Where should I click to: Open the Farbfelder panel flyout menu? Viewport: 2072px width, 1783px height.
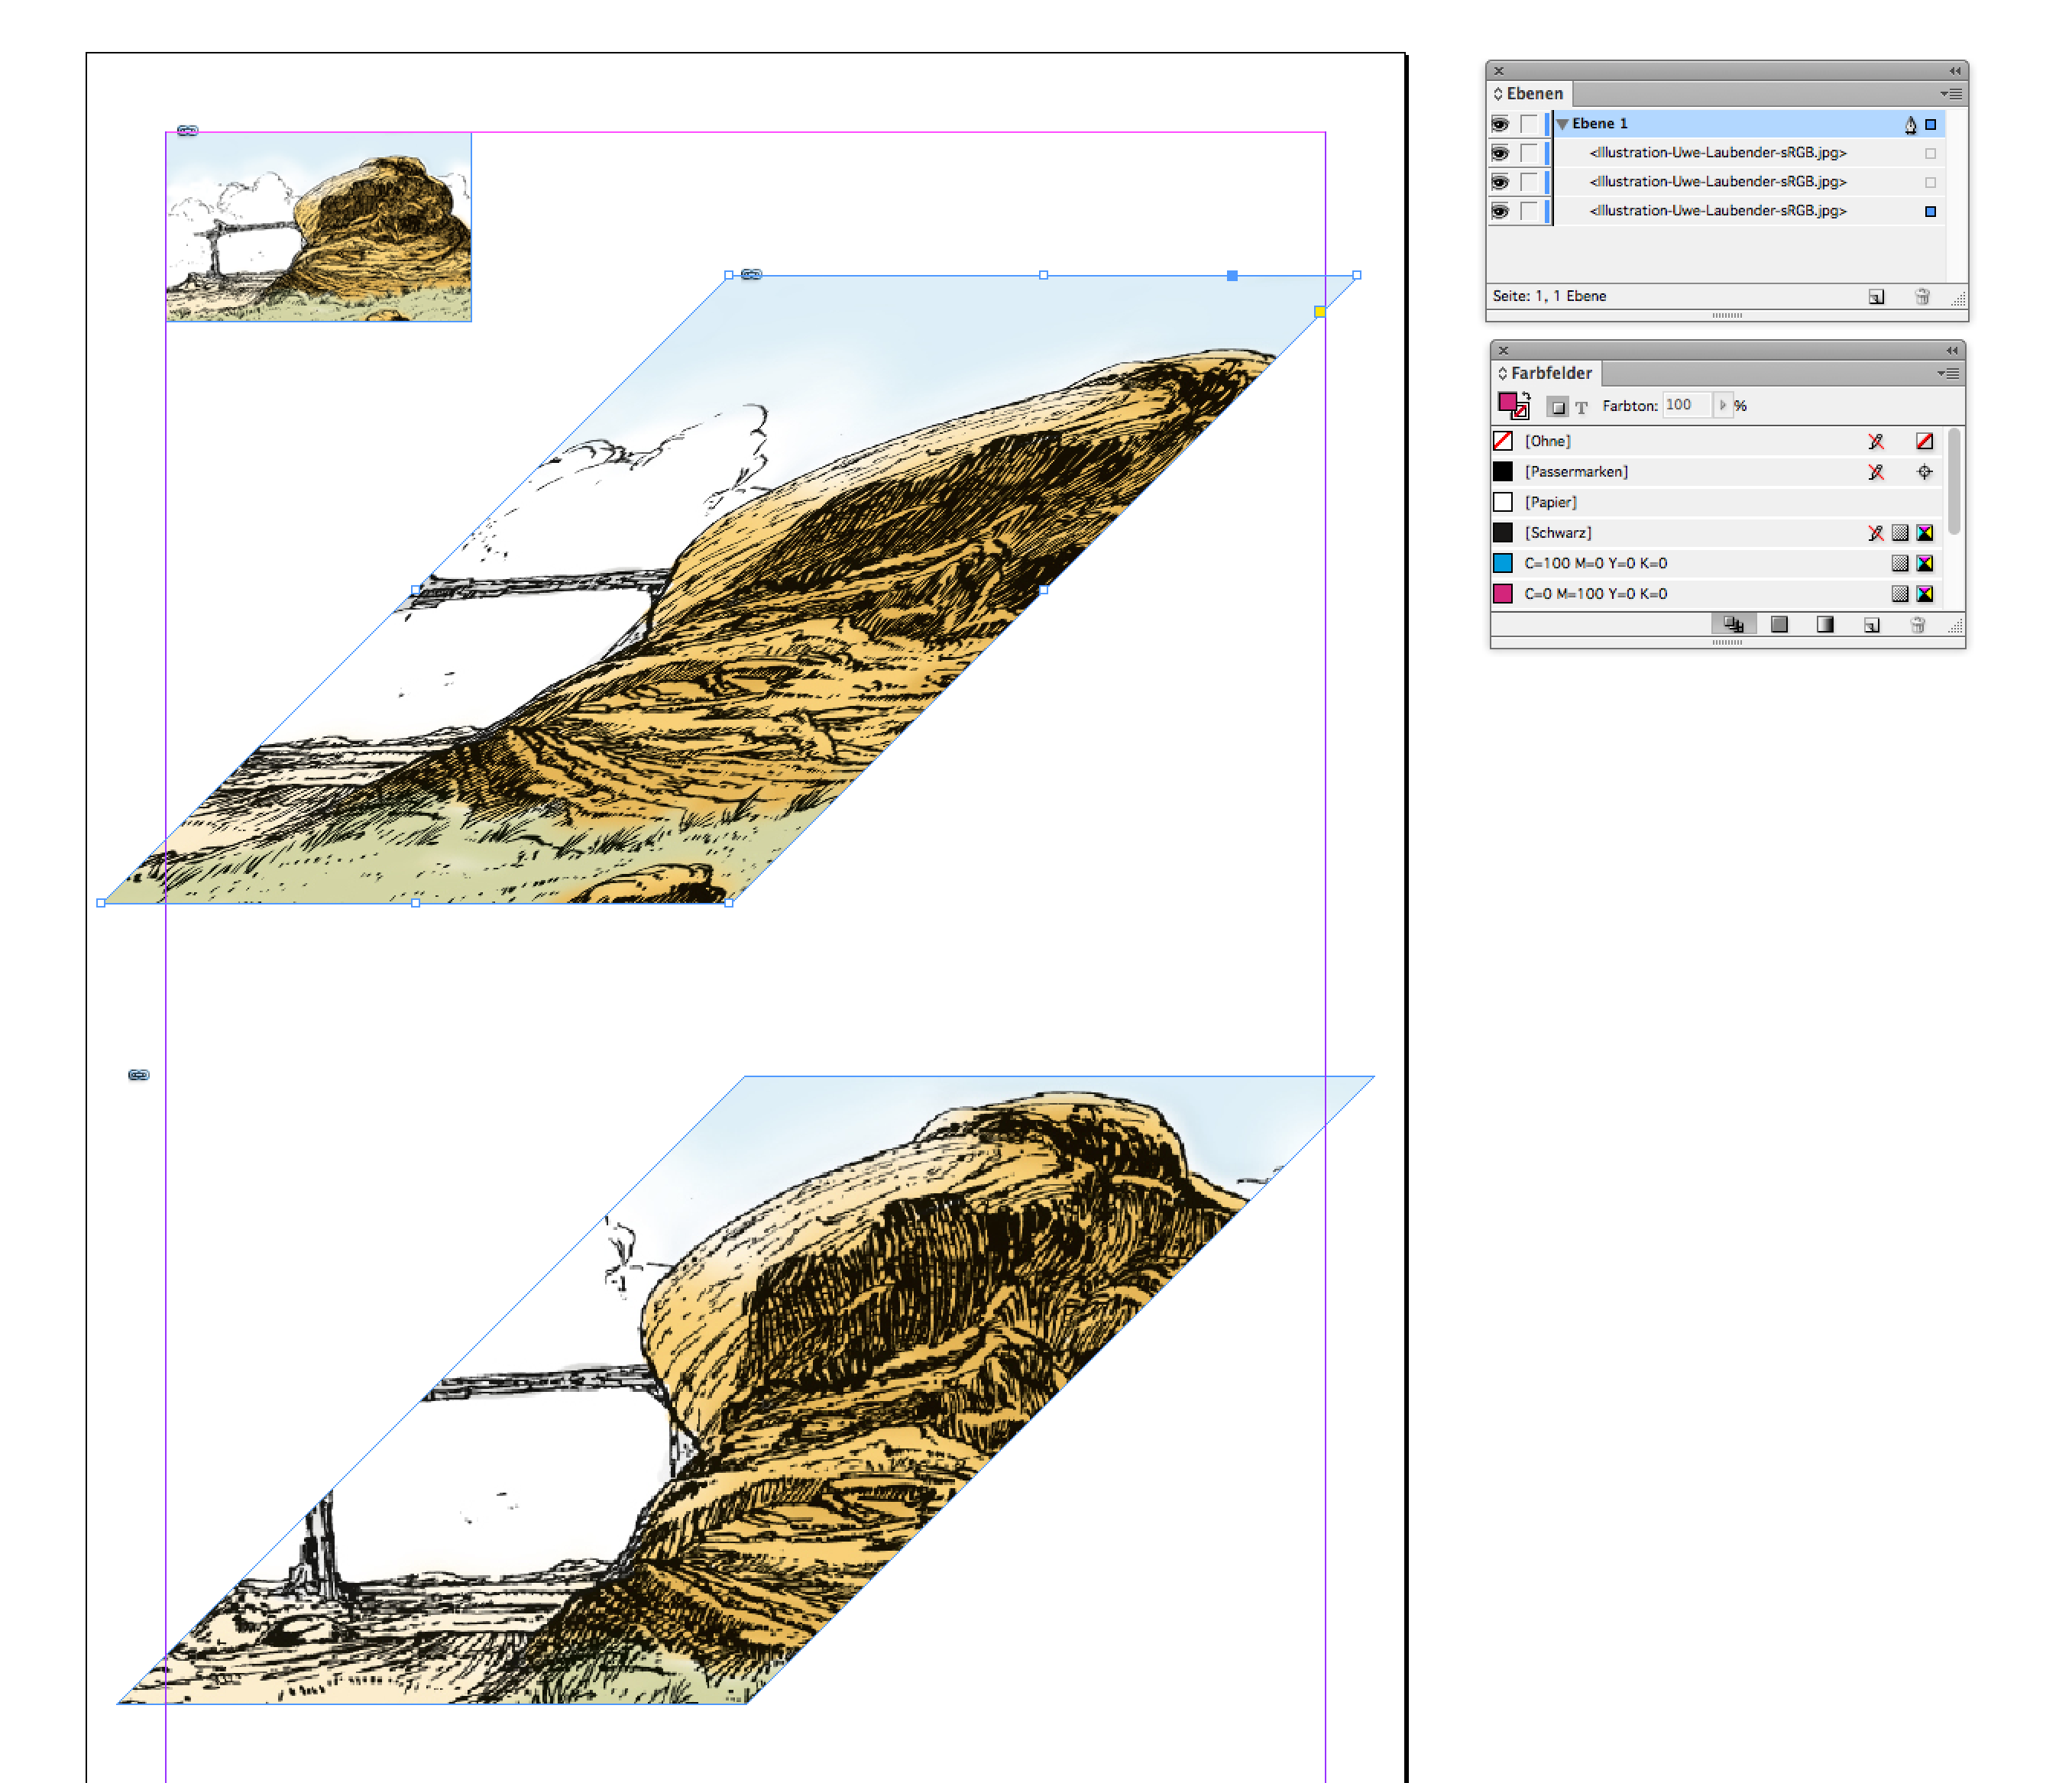tap(1948, 373)
